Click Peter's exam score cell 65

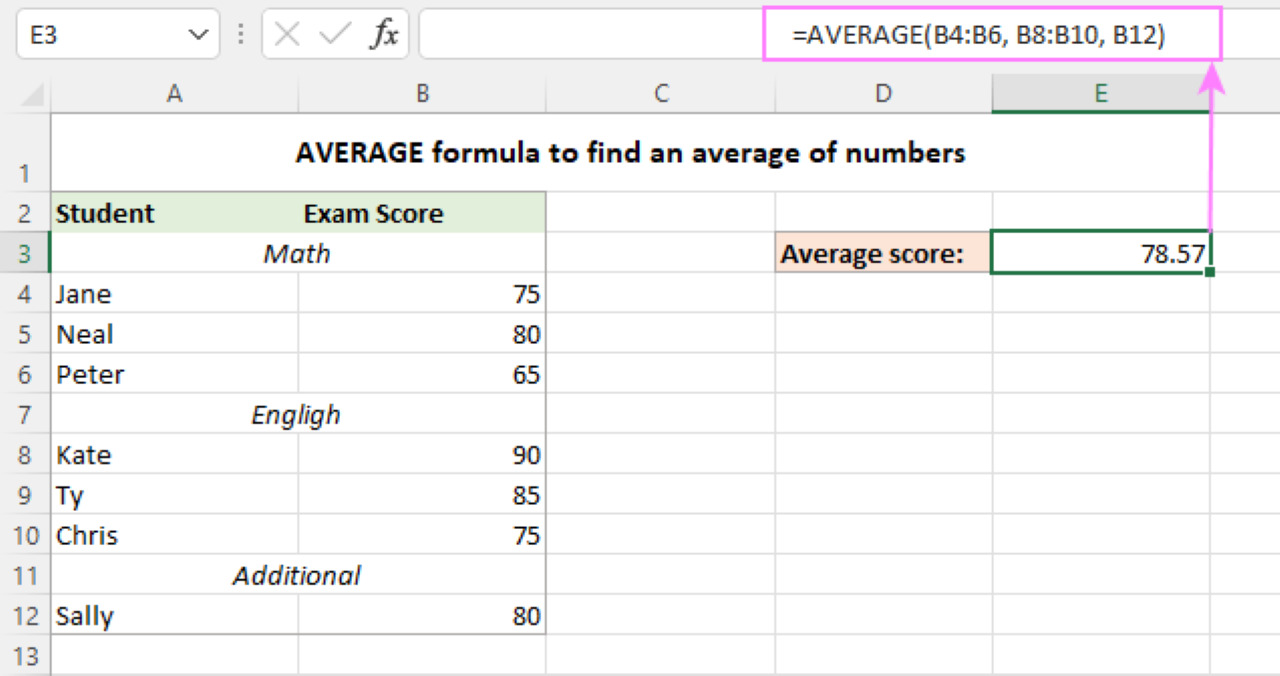pos(422,375)
